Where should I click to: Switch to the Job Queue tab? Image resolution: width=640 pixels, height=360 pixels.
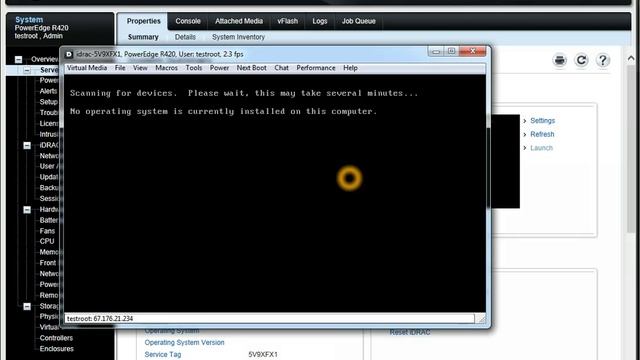click(x=358, y=21)
